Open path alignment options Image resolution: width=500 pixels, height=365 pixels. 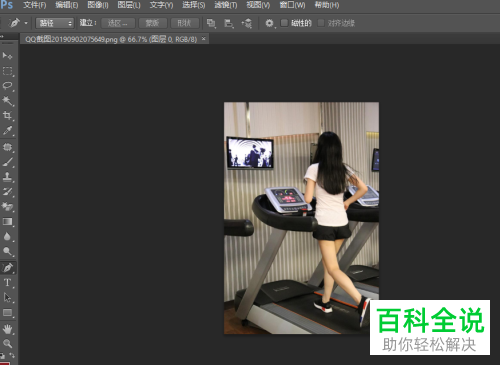click(229, 23)
